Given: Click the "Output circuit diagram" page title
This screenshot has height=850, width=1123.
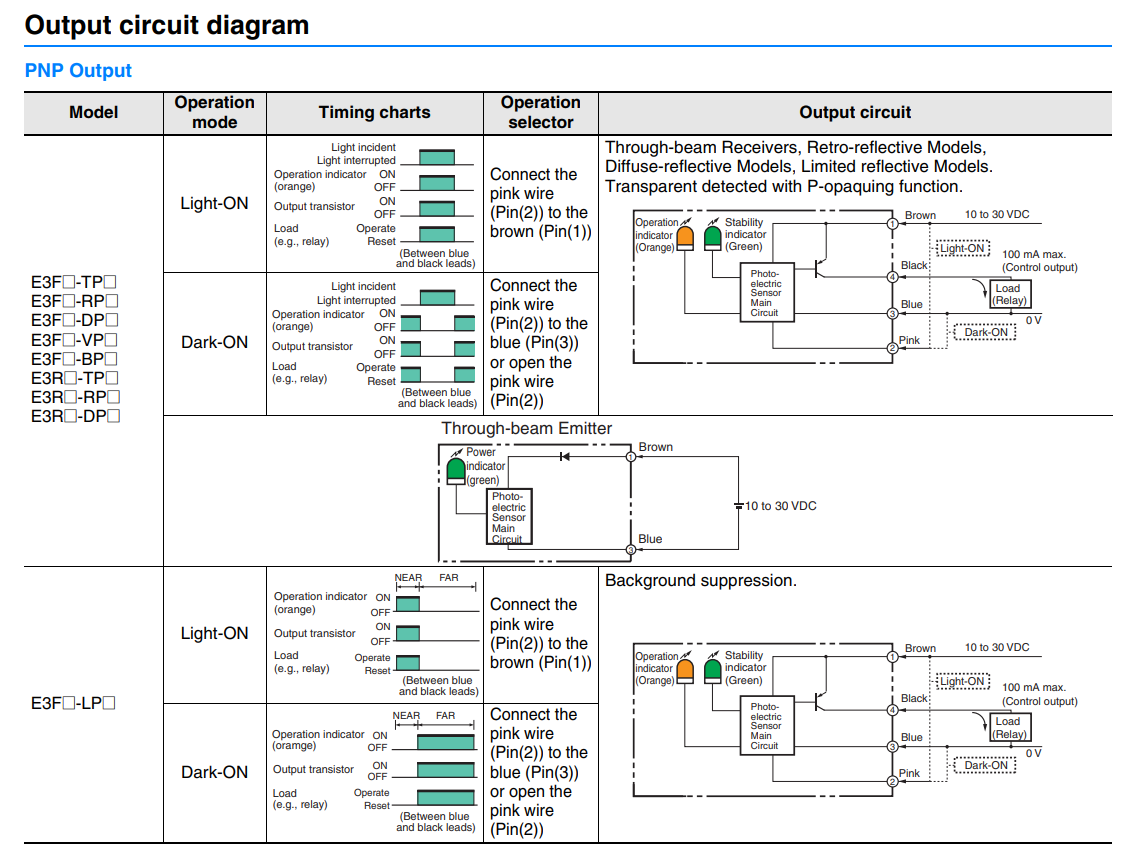Looking at the screenshot, I should tap(167, 25).
